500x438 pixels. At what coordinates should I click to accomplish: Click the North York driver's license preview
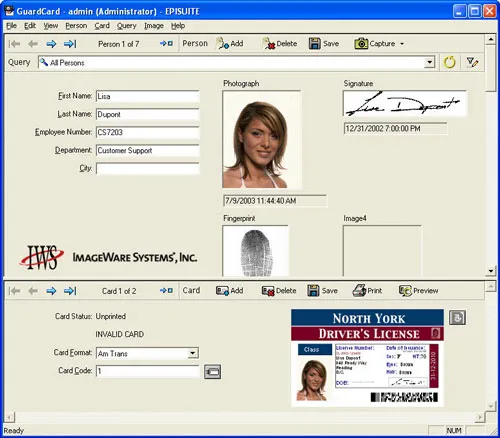[x=367, y=358]
